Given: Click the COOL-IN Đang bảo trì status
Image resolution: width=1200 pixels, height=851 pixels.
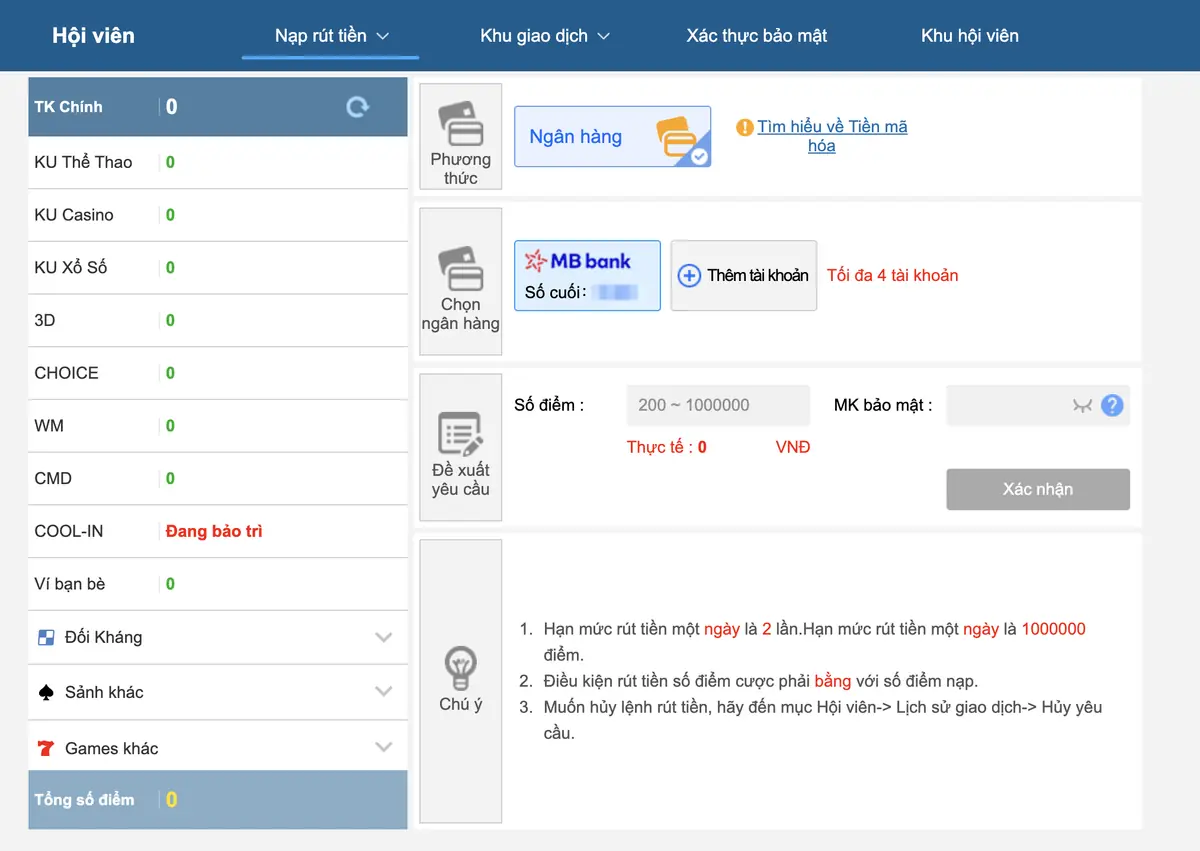Looking at the screenshot, I should click(214, 531).
